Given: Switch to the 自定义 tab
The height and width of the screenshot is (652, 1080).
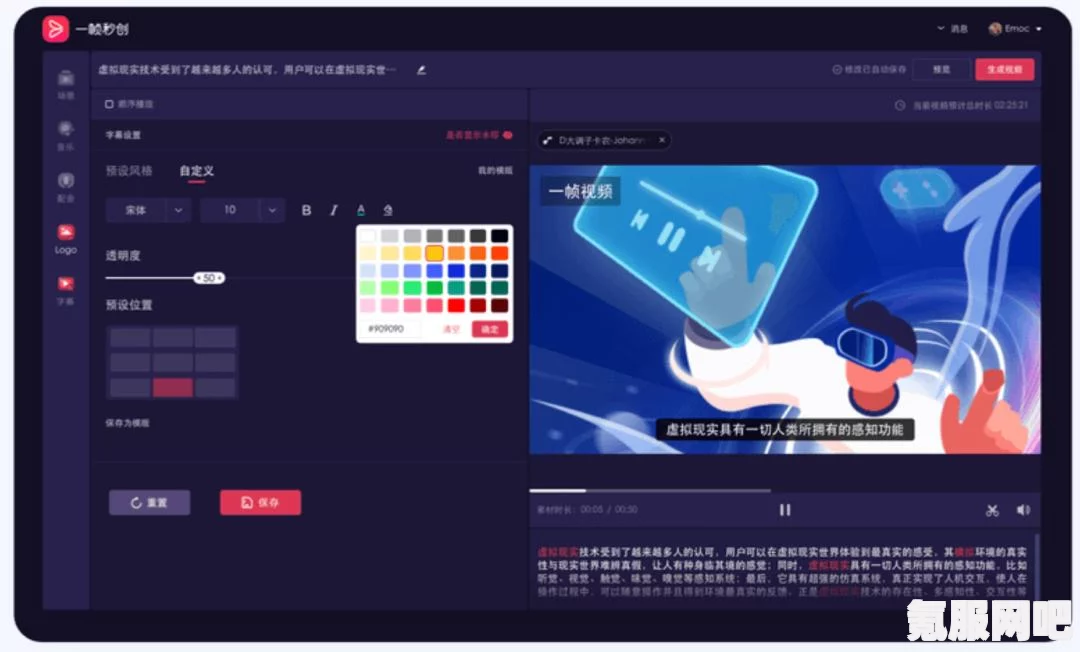Looking at the screenshot, I should point(196,171).
